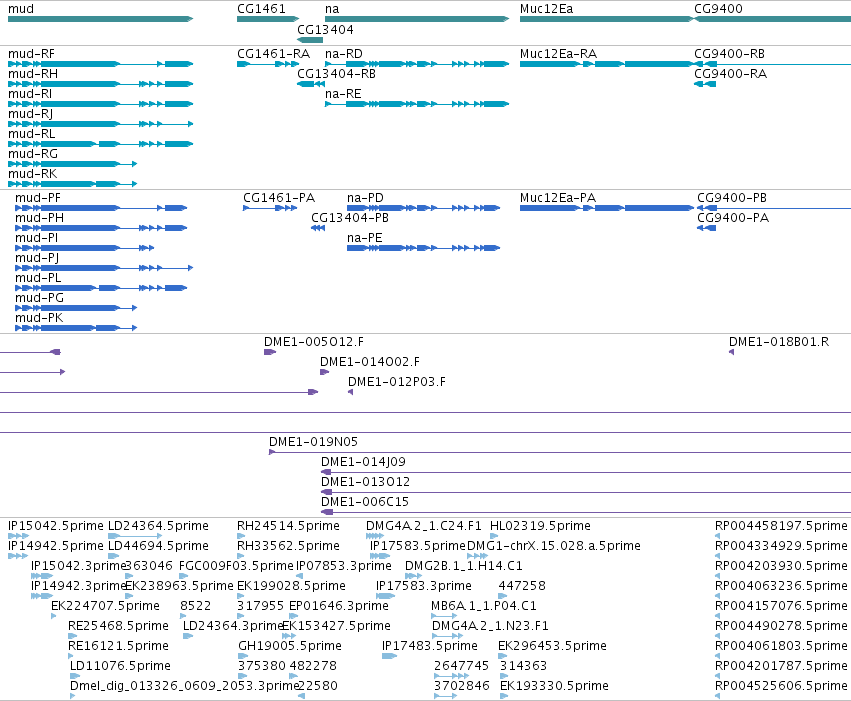Image resolution: width=851 pixels, height=701 pixels.
Task: Open EST RE25468.5prime
Action: click(x=73, y=636)
